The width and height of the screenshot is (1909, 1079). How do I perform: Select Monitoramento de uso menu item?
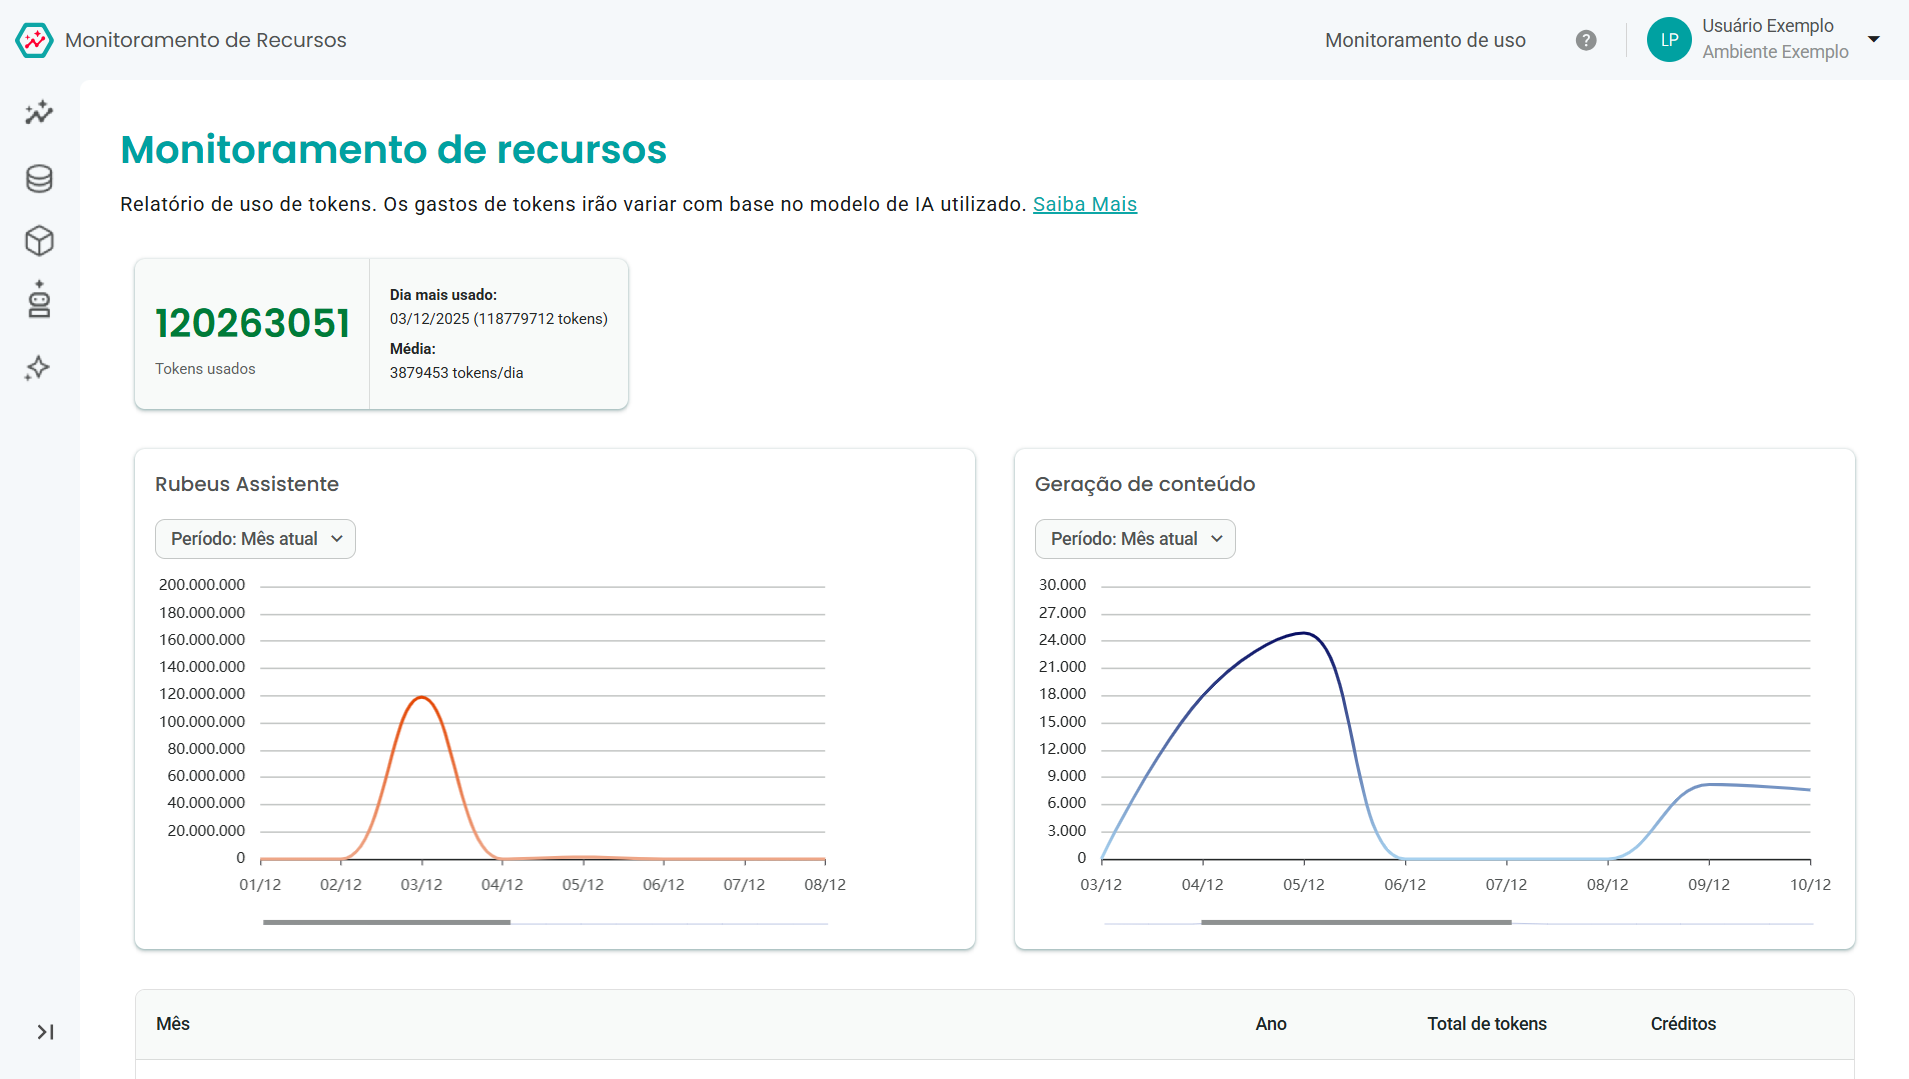(x=1425, y=40)
